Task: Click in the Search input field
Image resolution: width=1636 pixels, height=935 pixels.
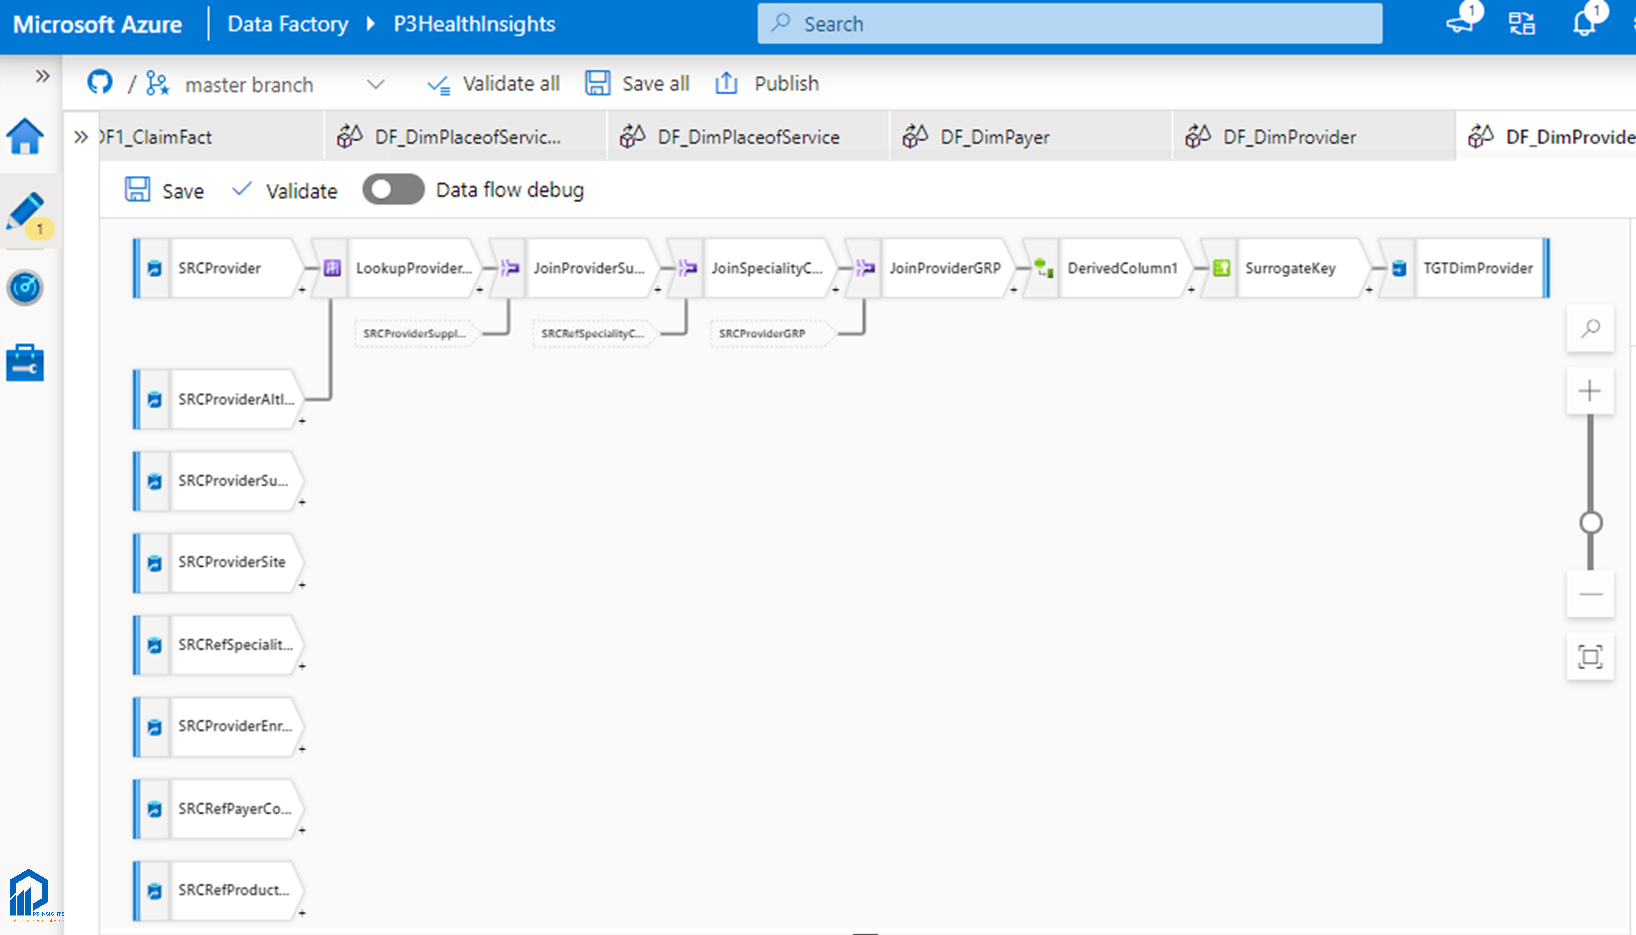Action: click(x=1070, y=24)
